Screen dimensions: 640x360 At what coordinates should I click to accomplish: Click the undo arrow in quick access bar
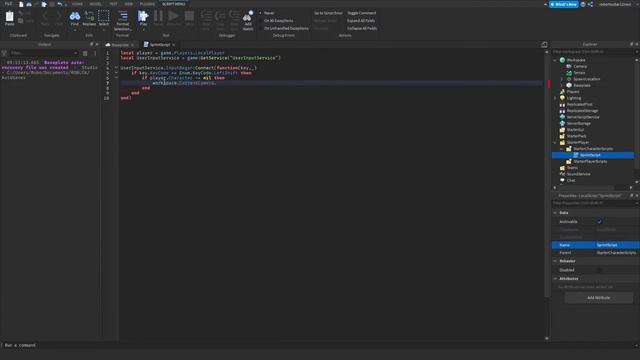(60, 4)
